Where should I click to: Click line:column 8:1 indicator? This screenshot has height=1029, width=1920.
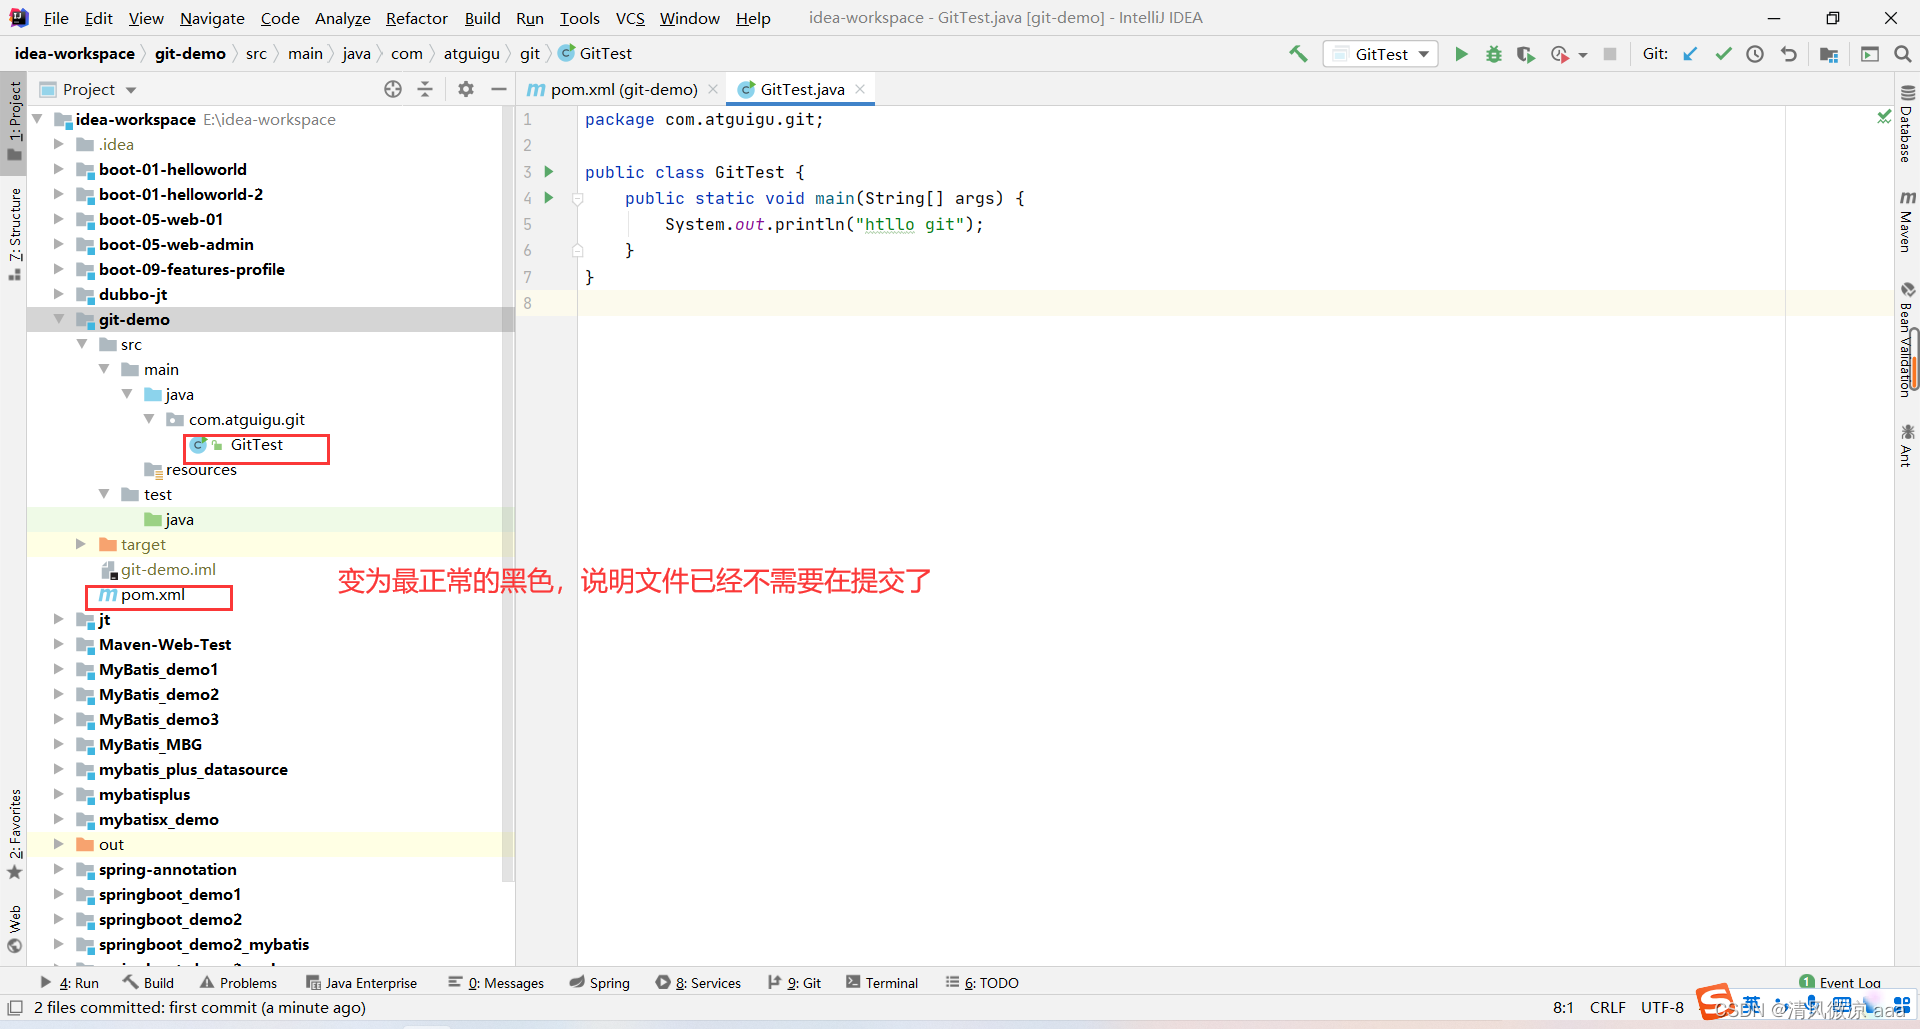(x=1563, y=1008)
